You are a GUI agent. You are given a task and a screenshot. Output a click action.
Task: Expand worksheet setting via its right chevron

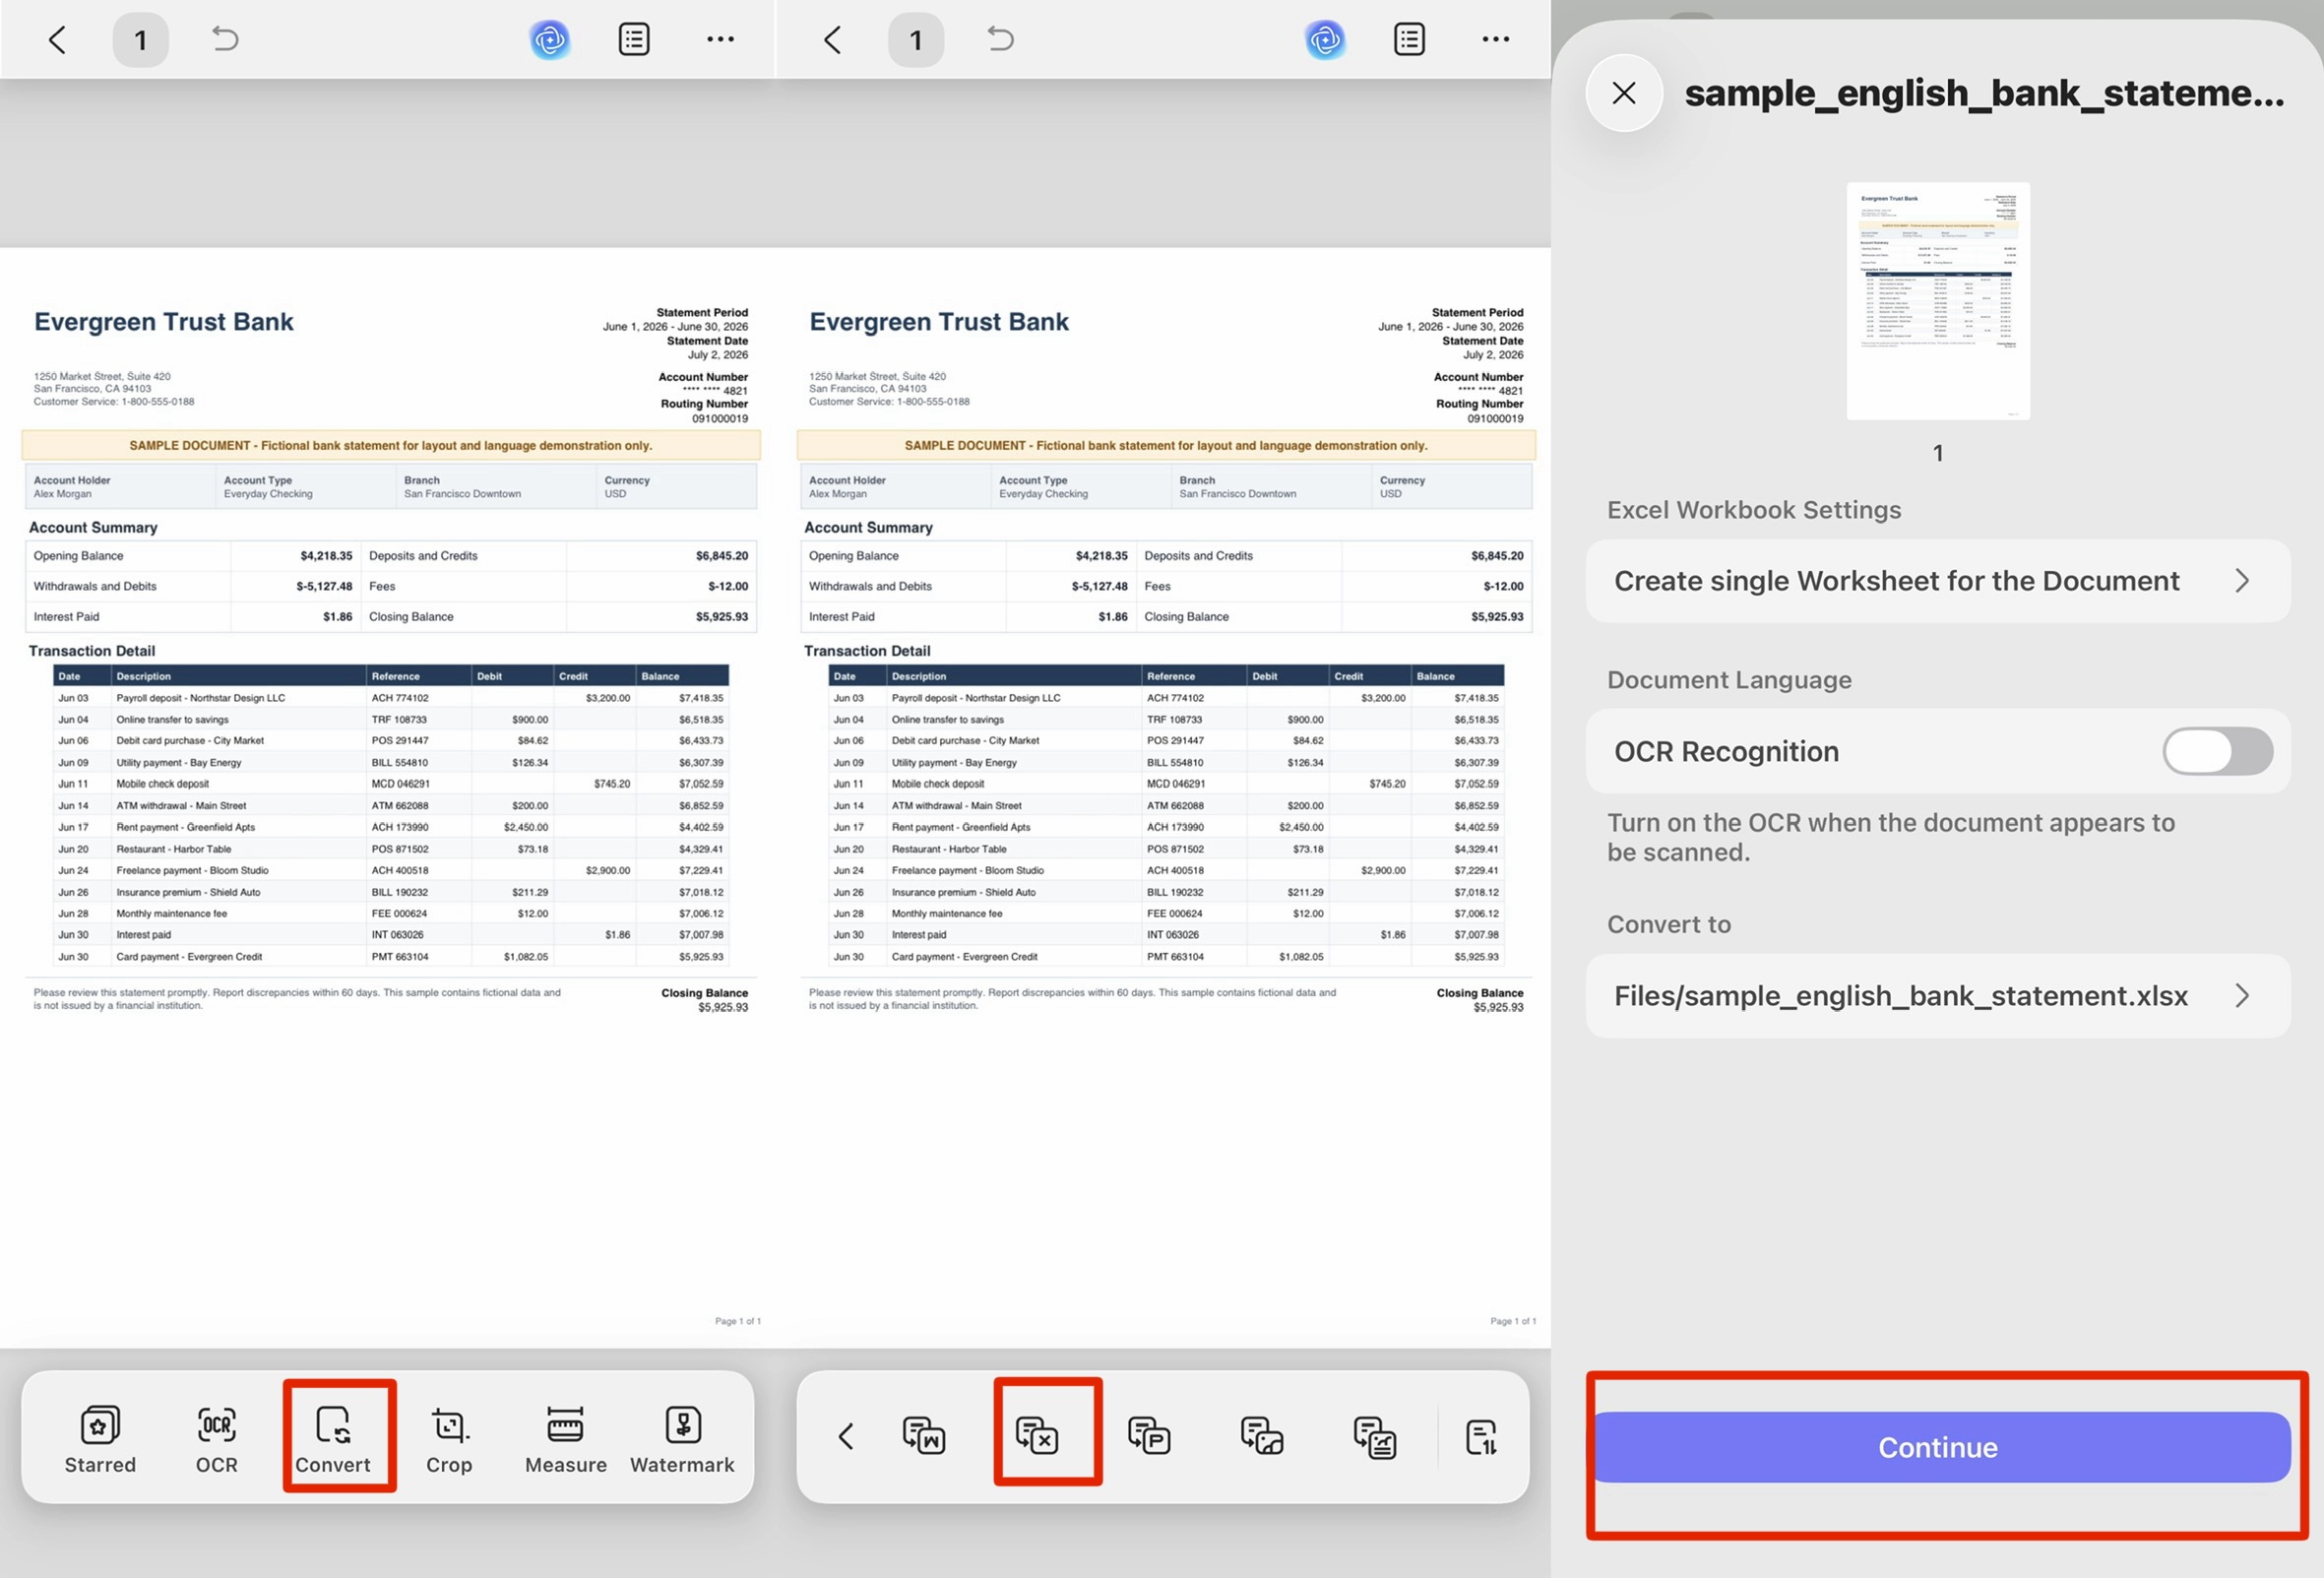pyautogui.click(x=2242, y=581)
